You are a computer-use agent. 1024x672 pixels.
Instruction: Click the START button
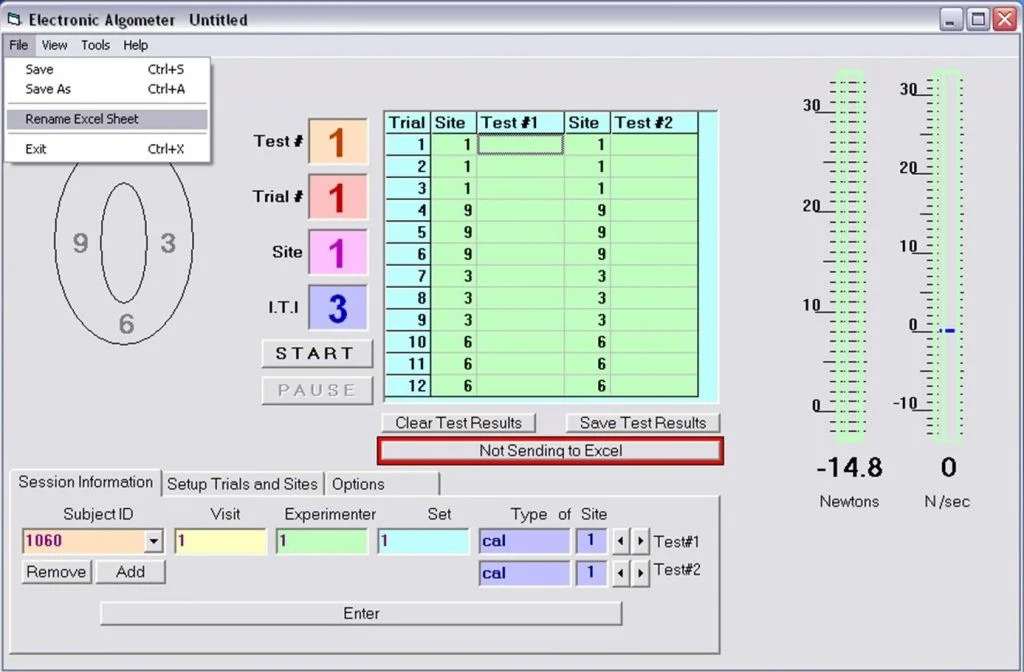click(317, 353)
